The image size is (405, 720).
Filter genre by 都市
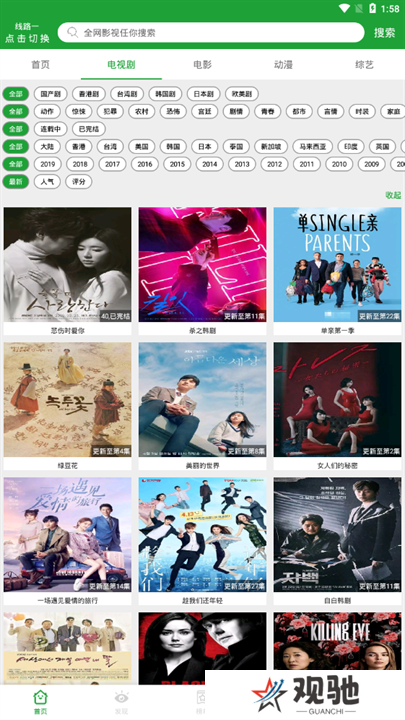pyautogui.click(x=299, y=111)
